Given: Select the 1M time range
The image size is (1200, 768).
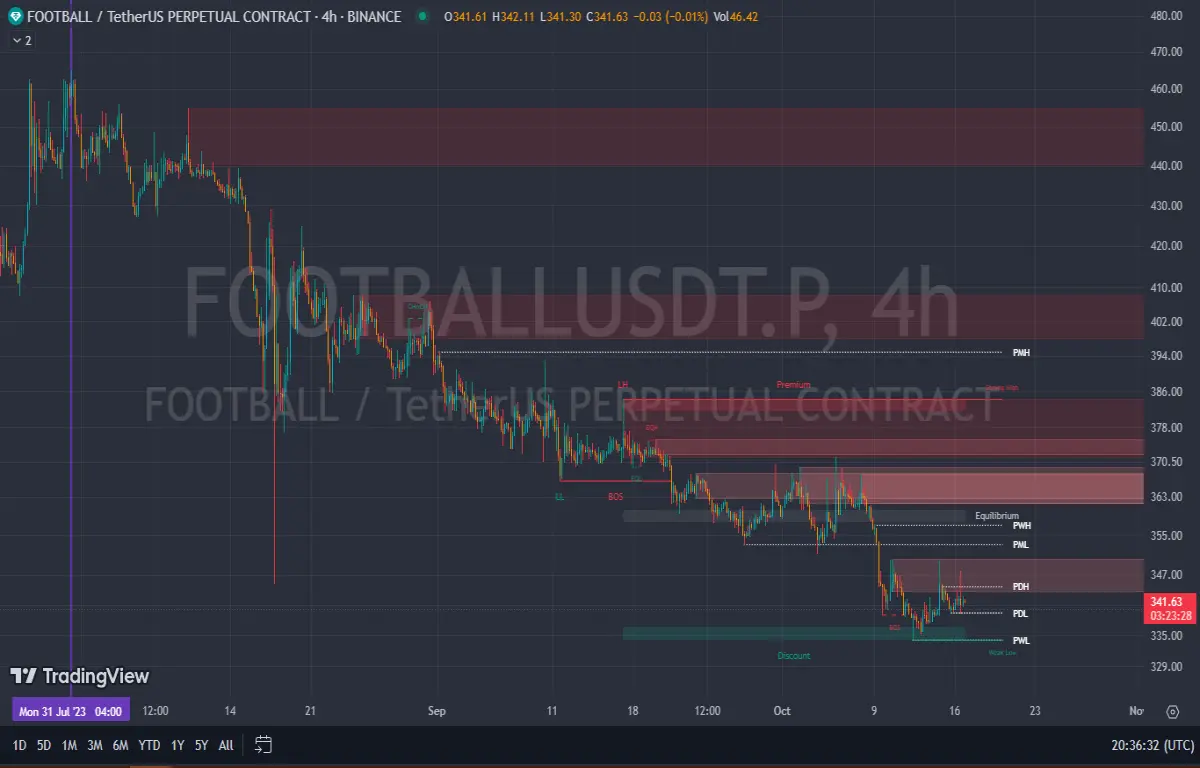Looking at the screenshot, I should [69, 745].
